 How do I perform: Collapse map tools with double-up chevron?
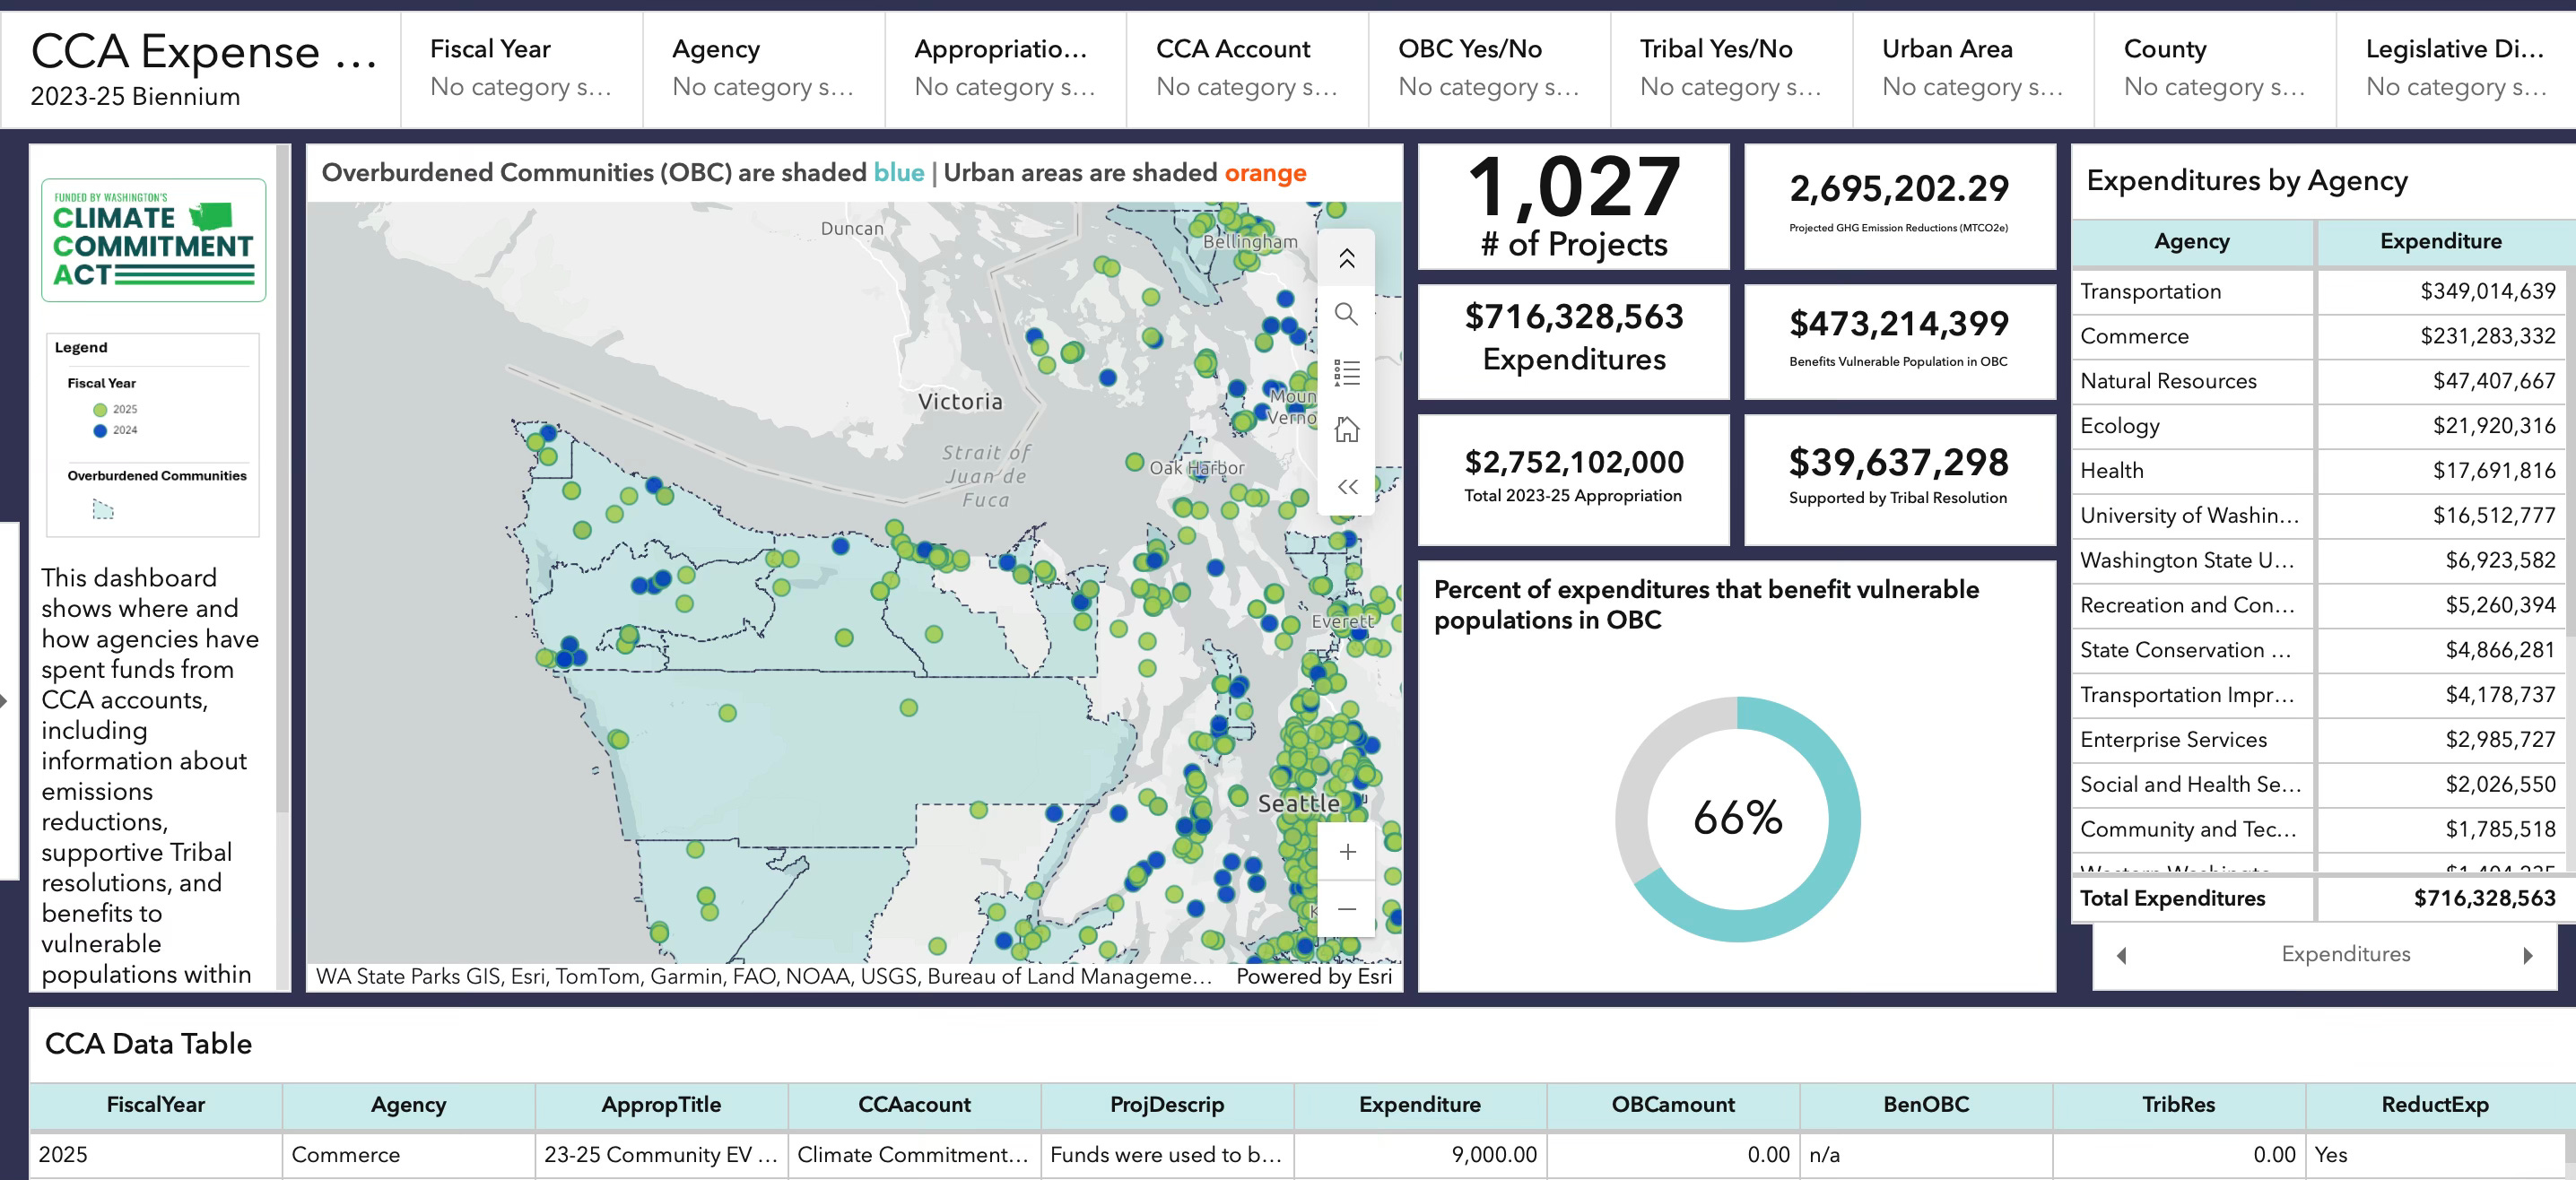point(1346,258)
